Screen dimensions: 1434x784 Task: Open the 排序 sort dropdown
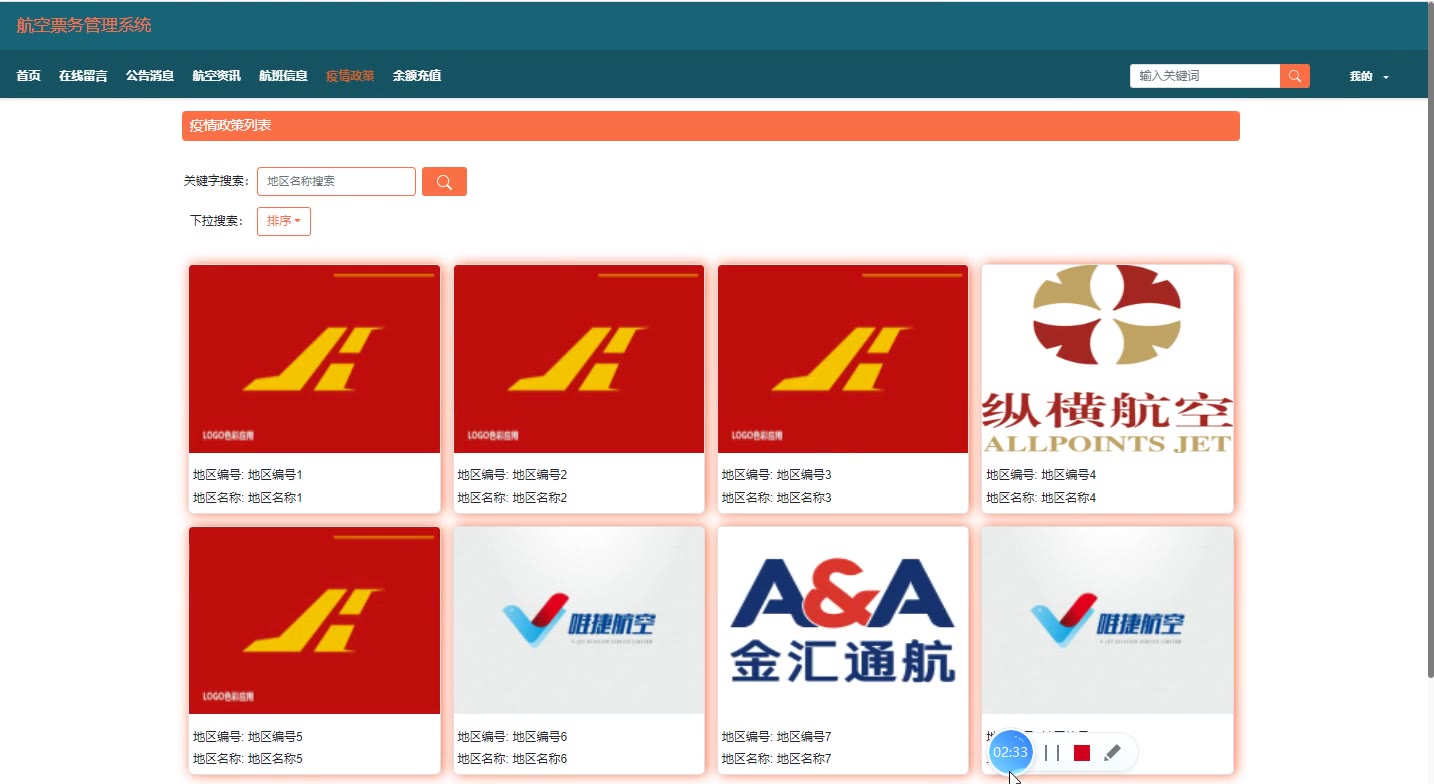284,221
